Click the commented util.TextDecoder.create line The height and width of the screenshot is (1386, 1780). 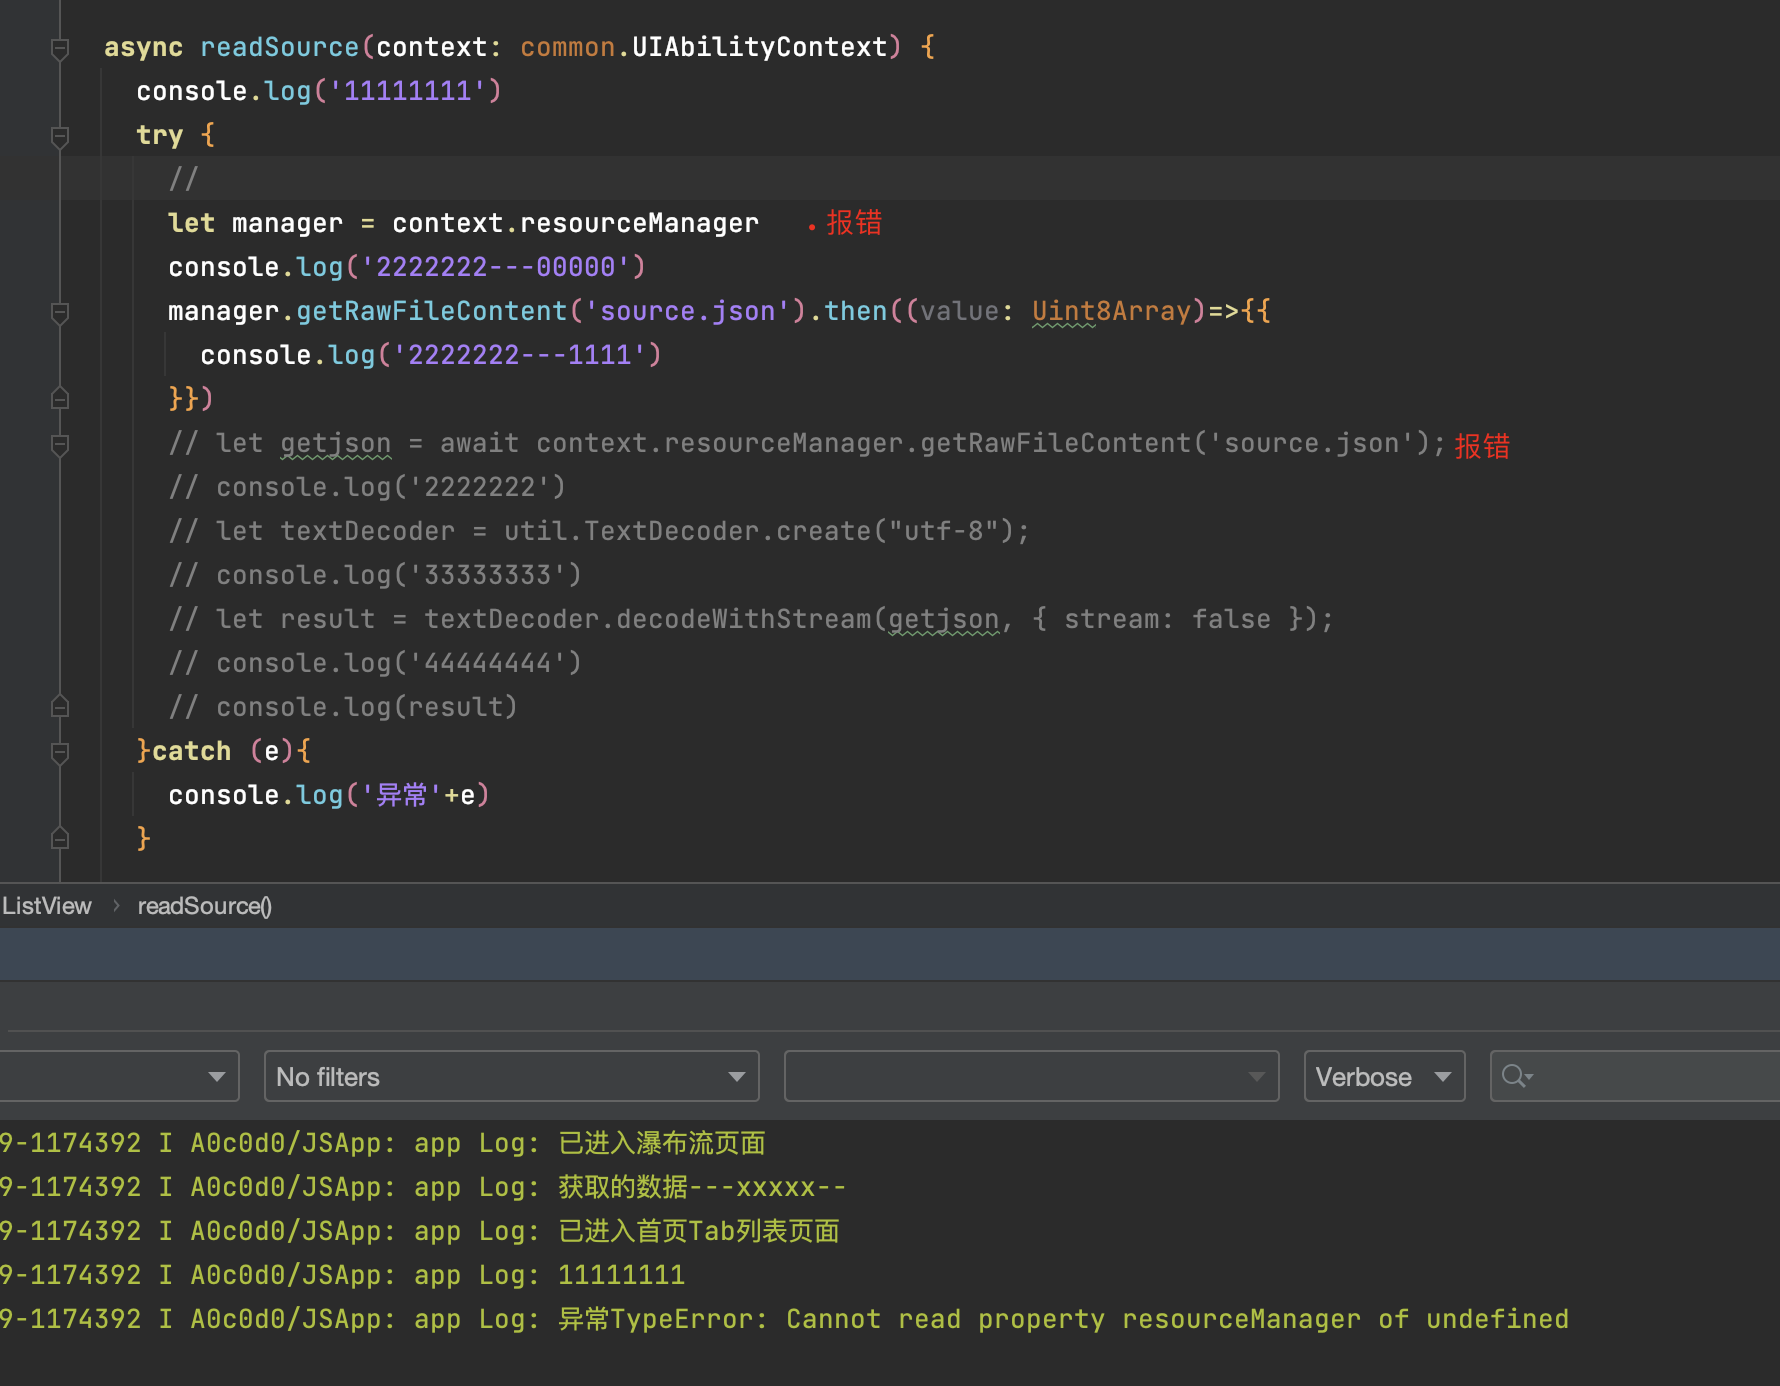coord(599,531)
